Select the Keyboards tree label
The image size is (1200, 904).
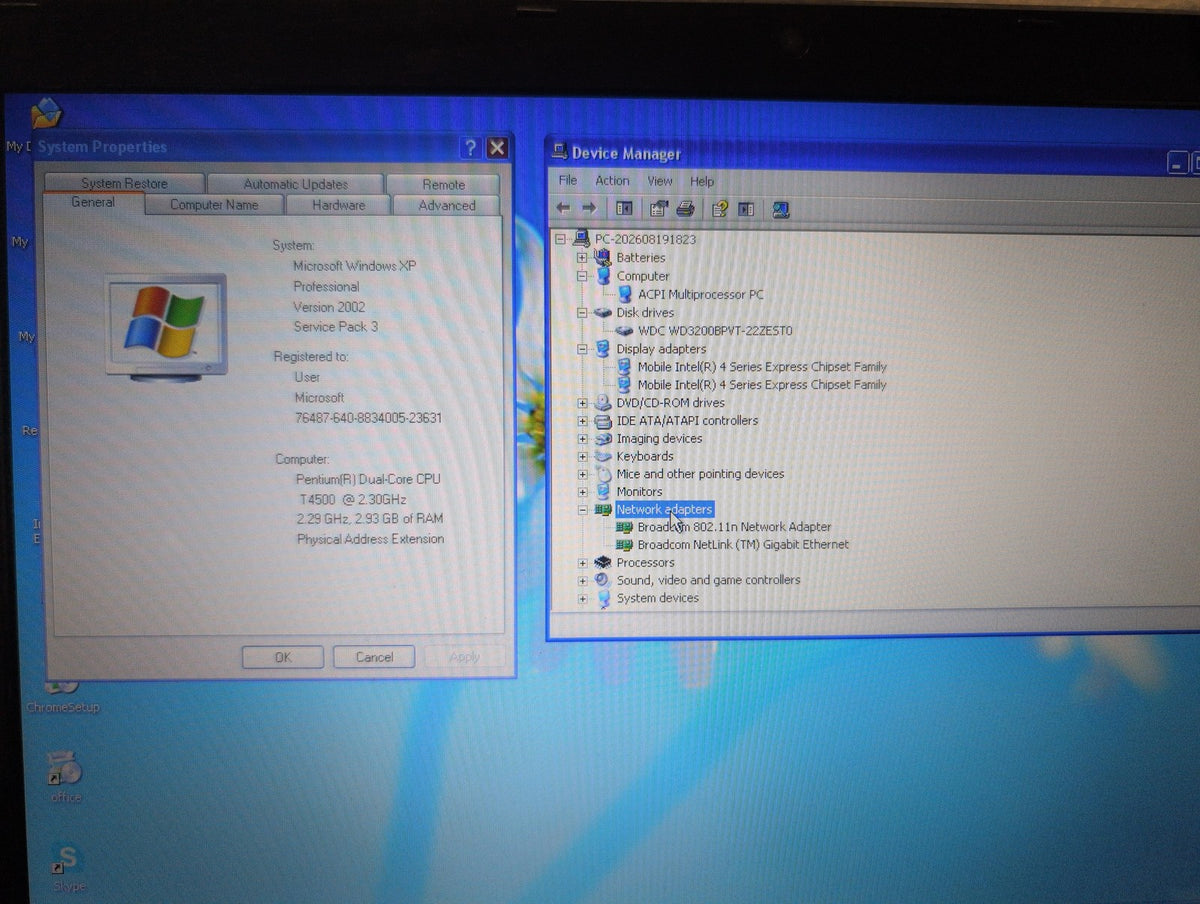click(x=645, y=456)
